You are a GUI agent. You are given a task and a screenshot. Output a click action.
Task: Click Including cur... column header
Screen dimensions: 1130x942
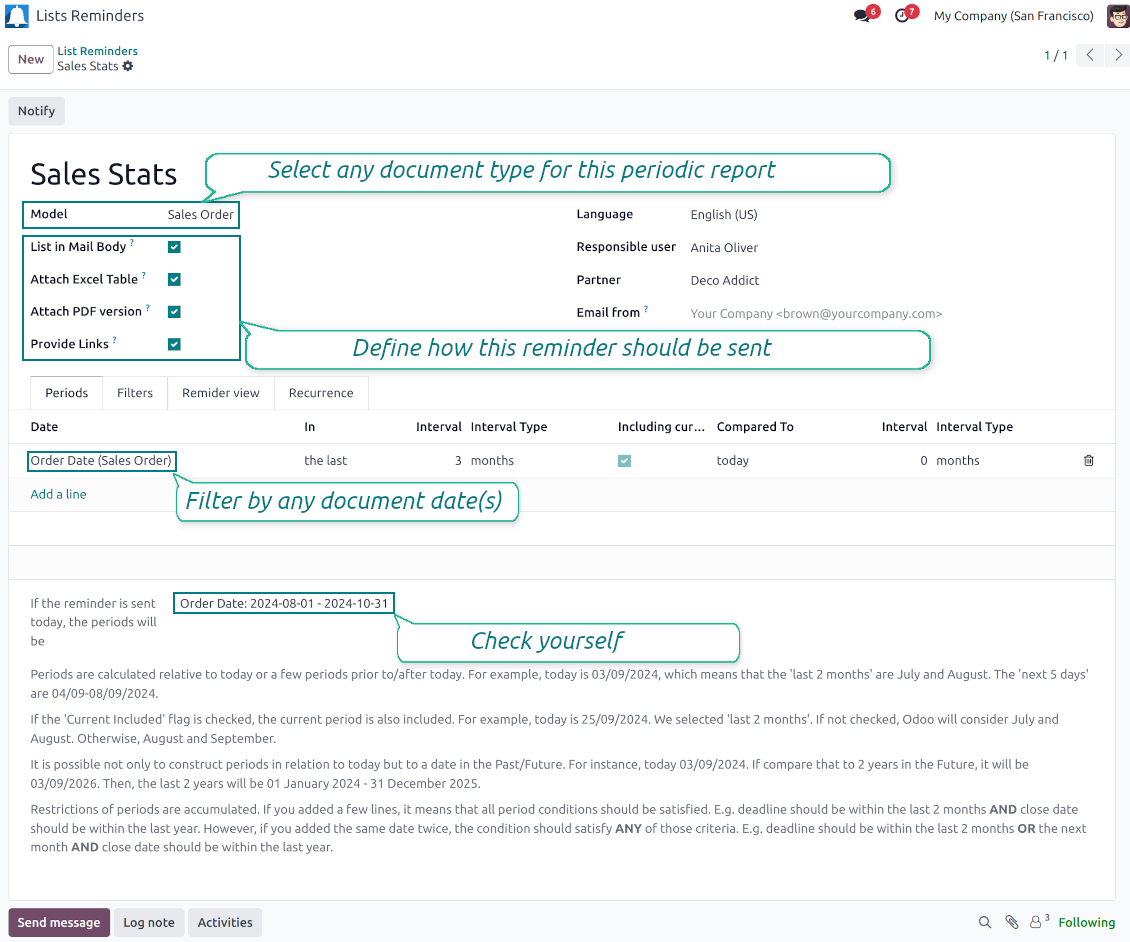point(661,427)
